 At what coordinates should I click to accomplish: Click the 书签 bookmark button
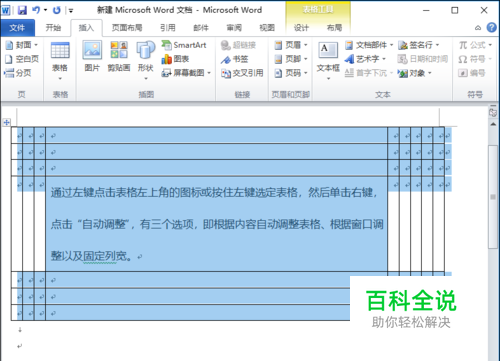click(x=234, y=59)
